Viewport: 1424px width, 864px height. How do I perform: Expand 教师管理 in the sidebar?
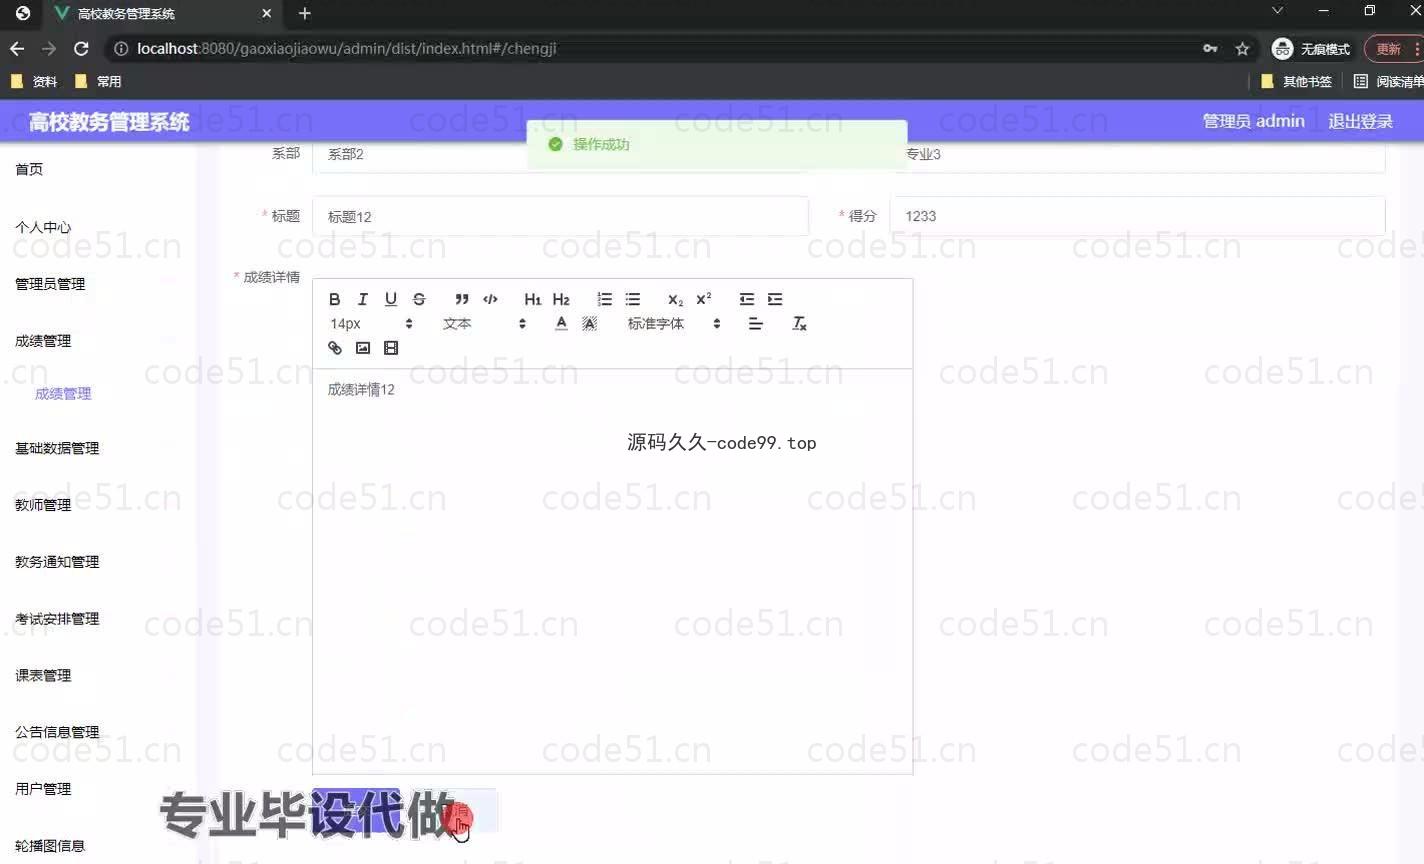(x=43, y=505)
